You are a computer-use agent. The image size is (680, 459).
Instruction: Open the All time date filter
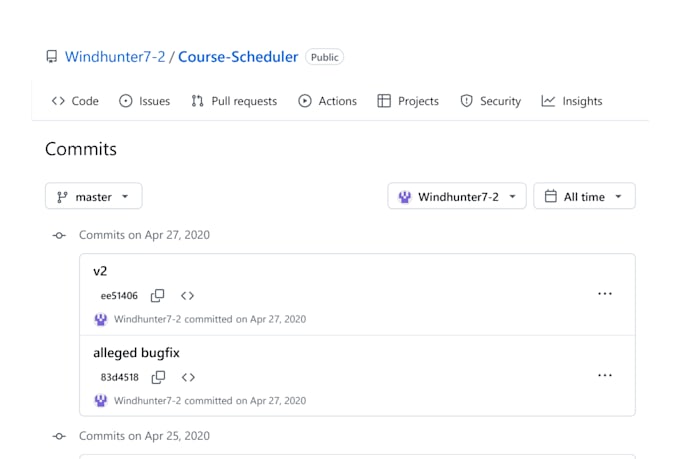point(585,197)
